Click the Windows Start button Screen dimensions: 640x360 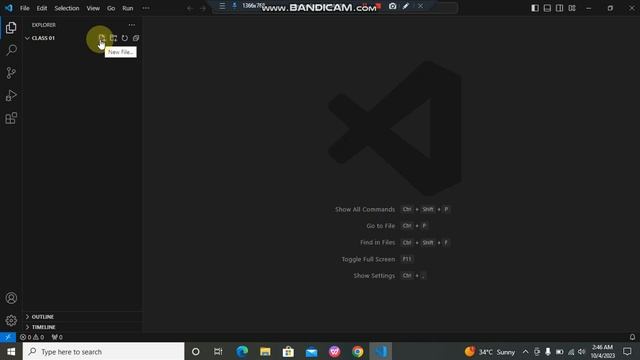click(11, 351)
